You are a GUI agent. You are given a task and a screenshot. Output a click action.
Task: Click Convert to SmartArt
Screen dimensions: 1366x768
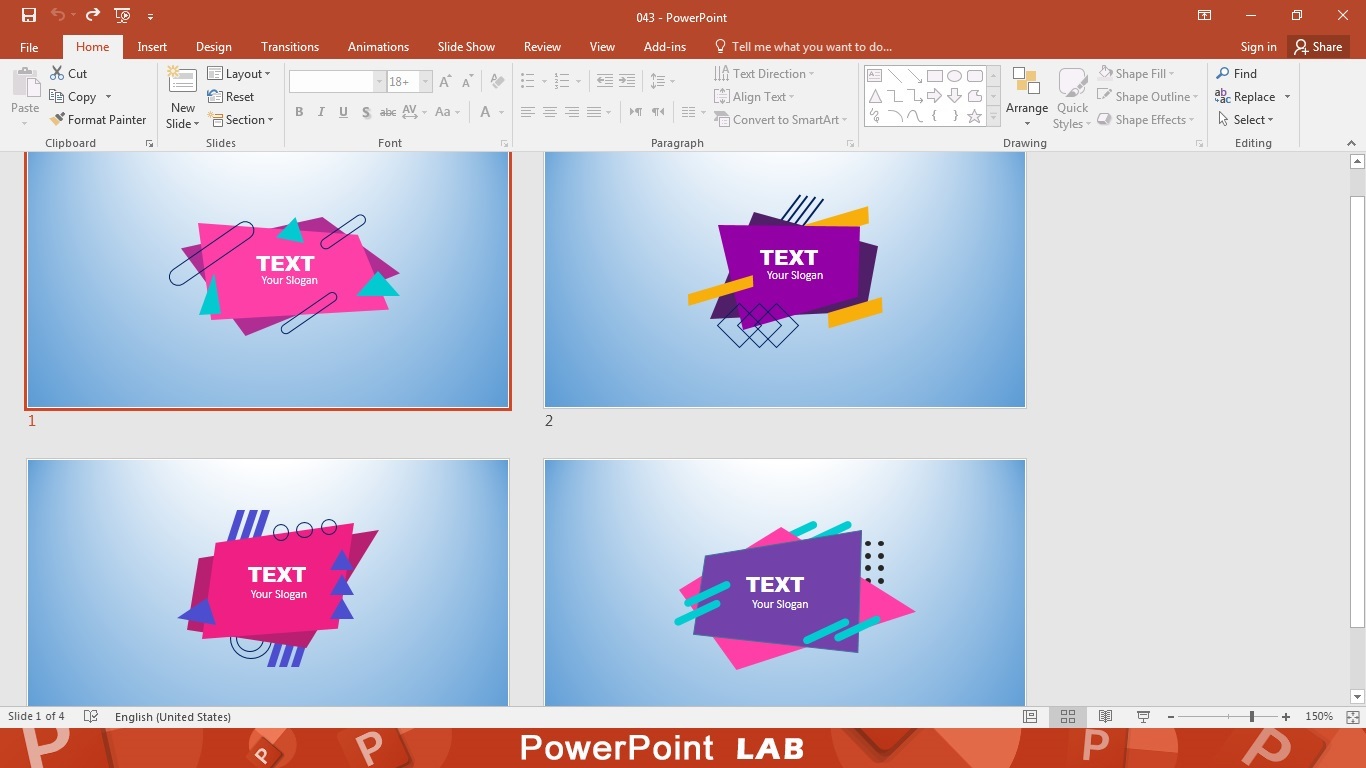click(x=781, y=119)
